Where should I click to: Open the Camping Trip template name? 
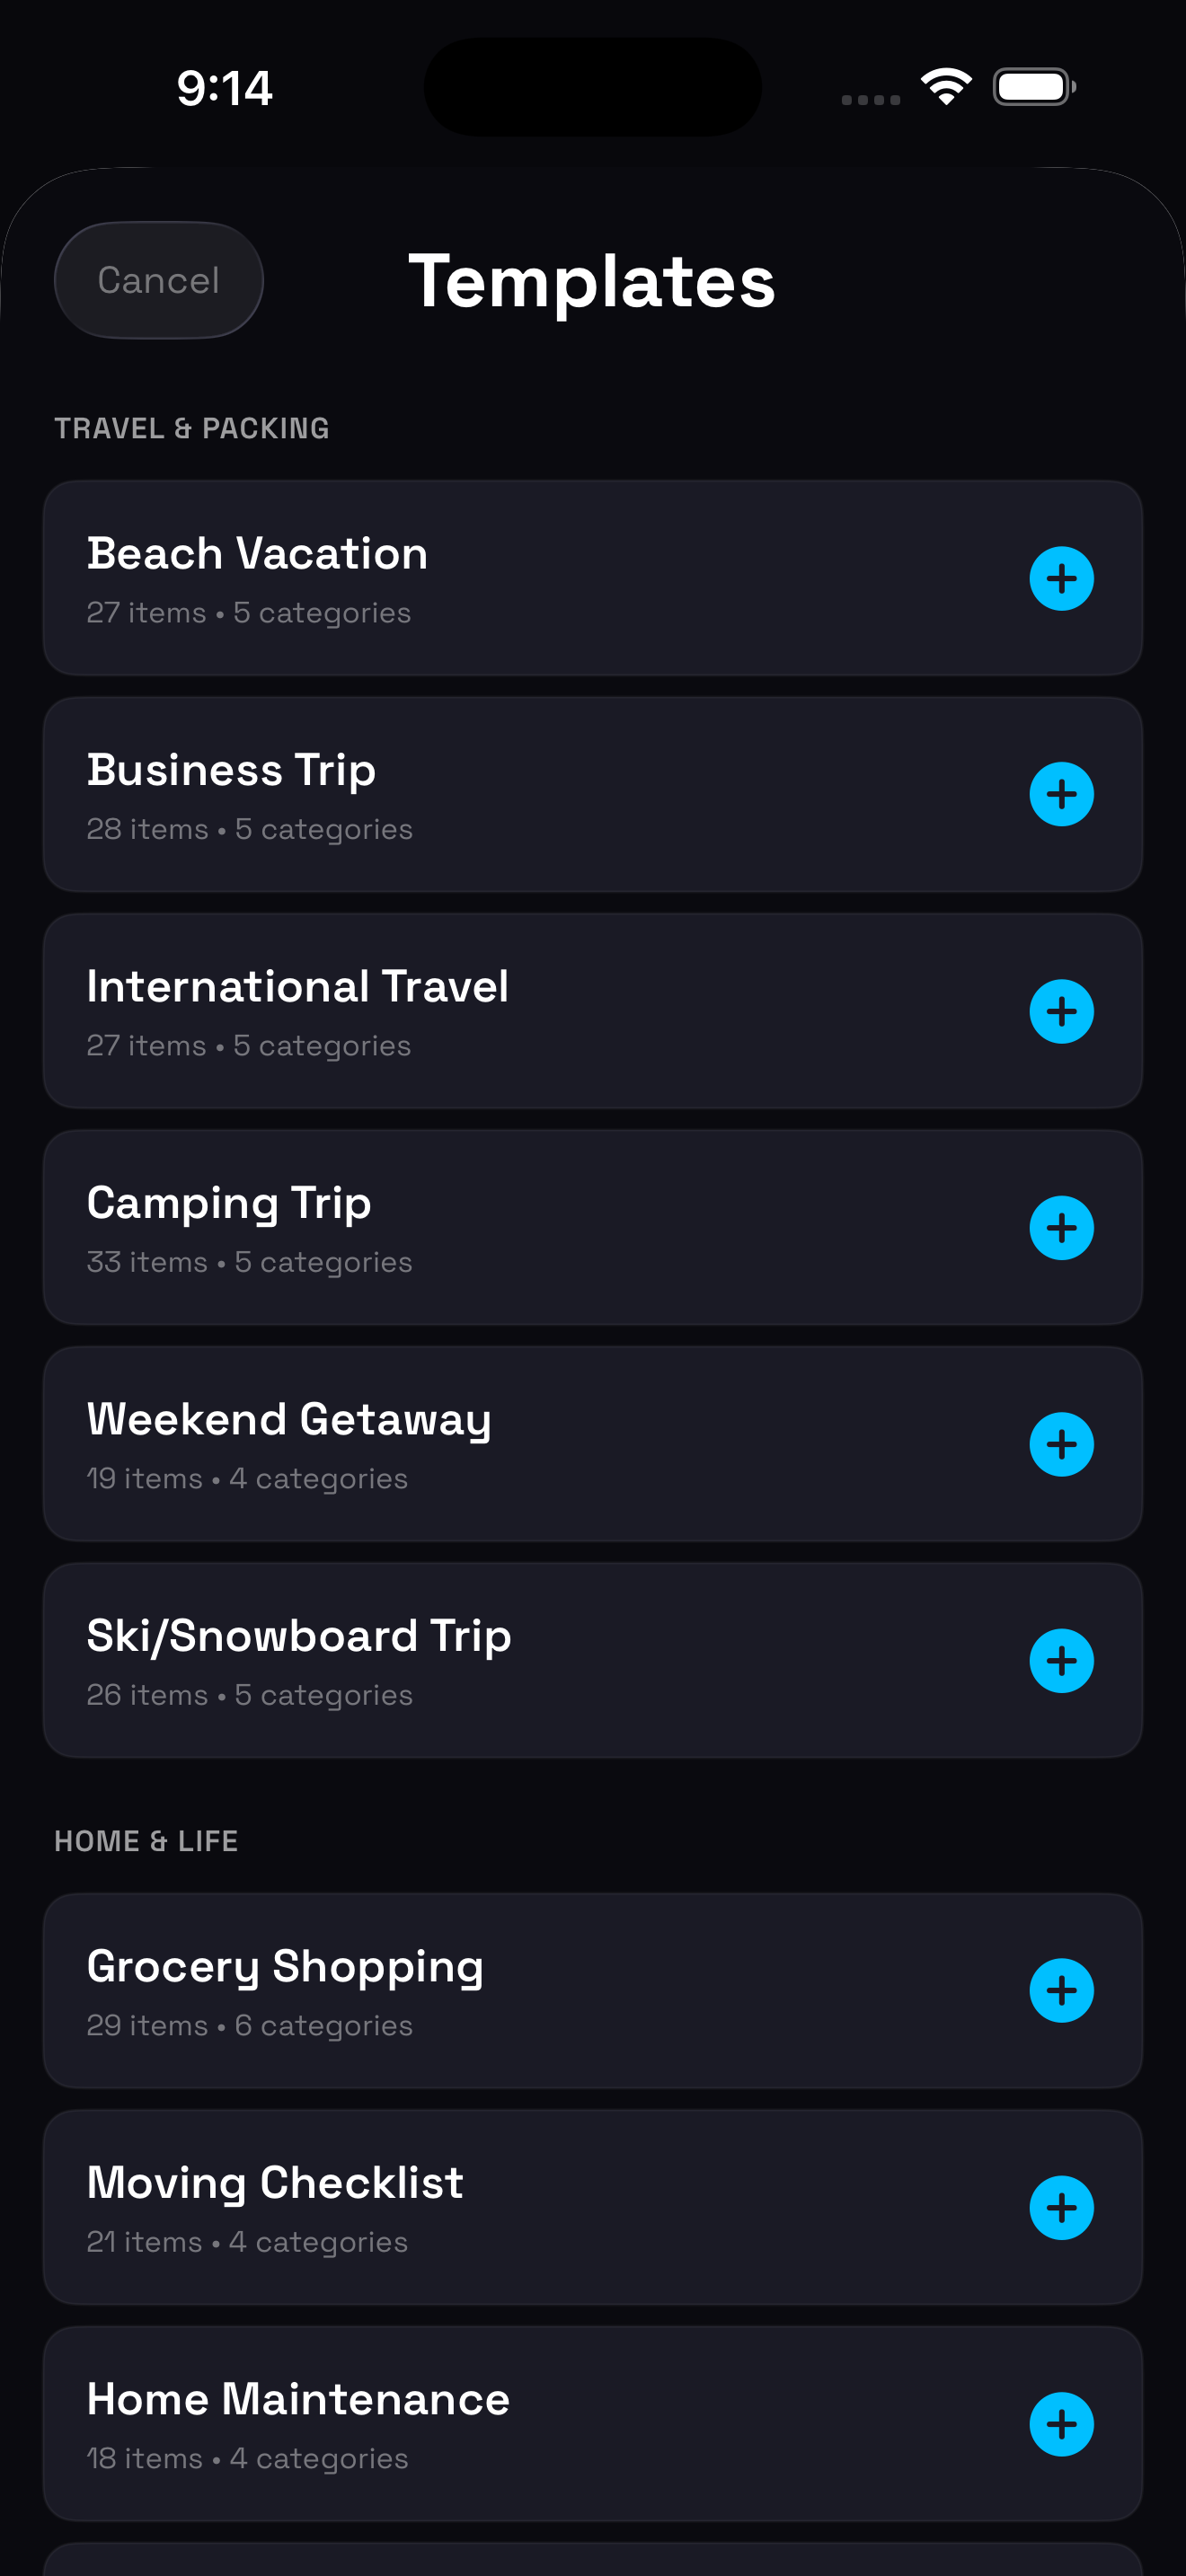point(229,1203)
